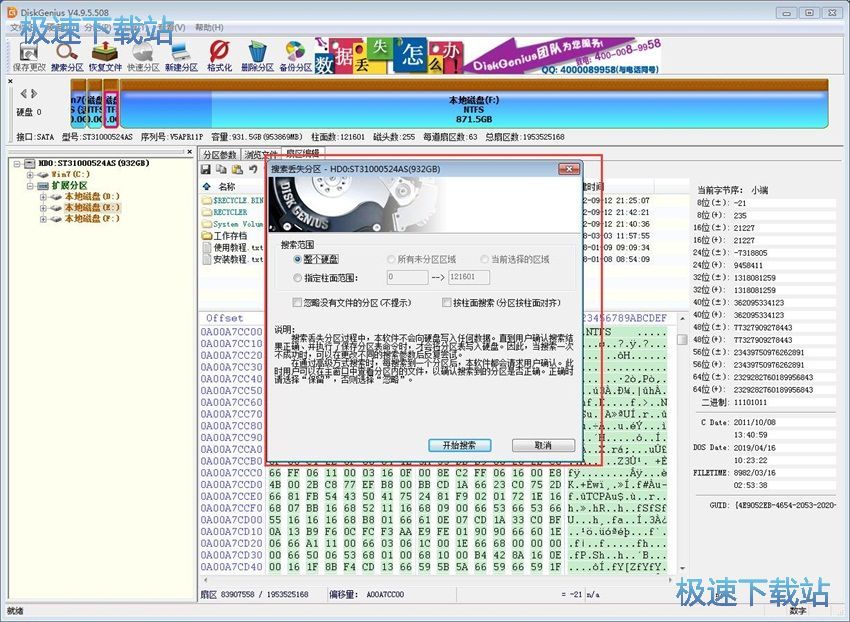Select the $RECYCLE.BIN folder icon
Screen dimensions: 850x622
tap(207, 201)
